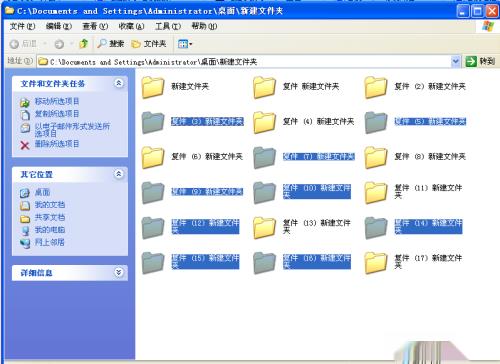Open the address bar dropdown arrow
This screenshot has height=364, width=500.
[455, 61]
